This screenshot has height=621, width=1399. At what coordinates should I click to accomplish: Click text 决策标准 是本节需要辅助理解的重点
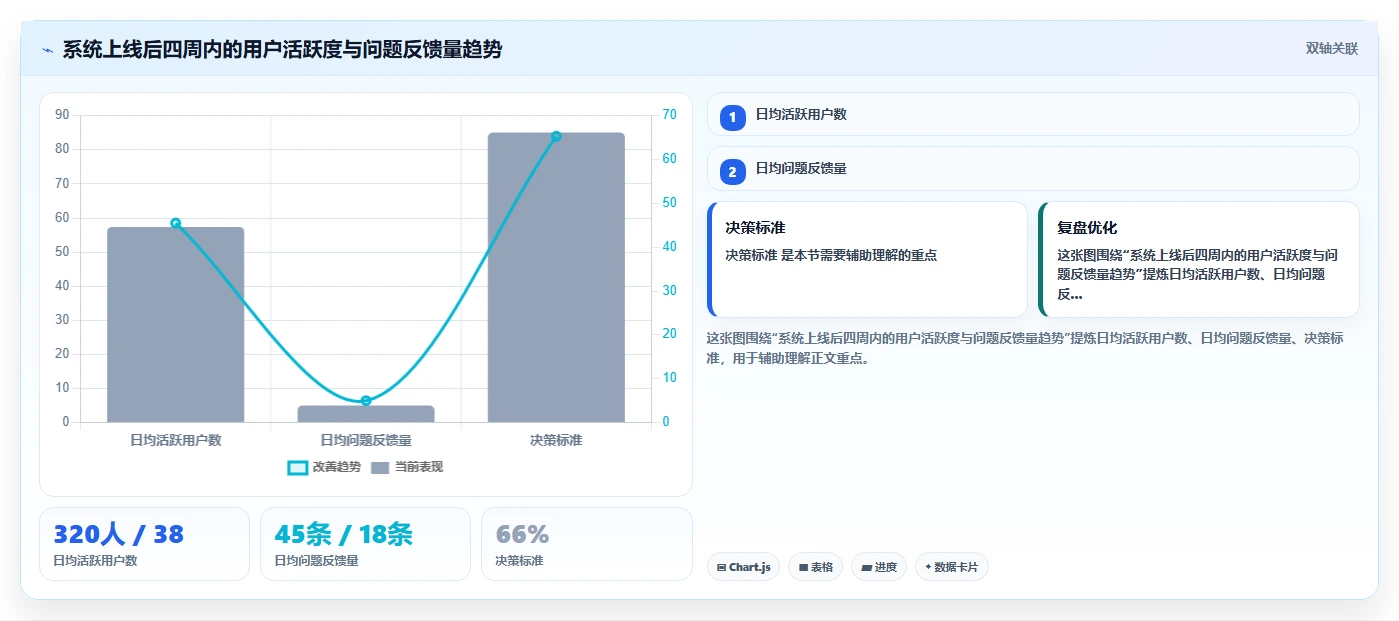(831, 255)
